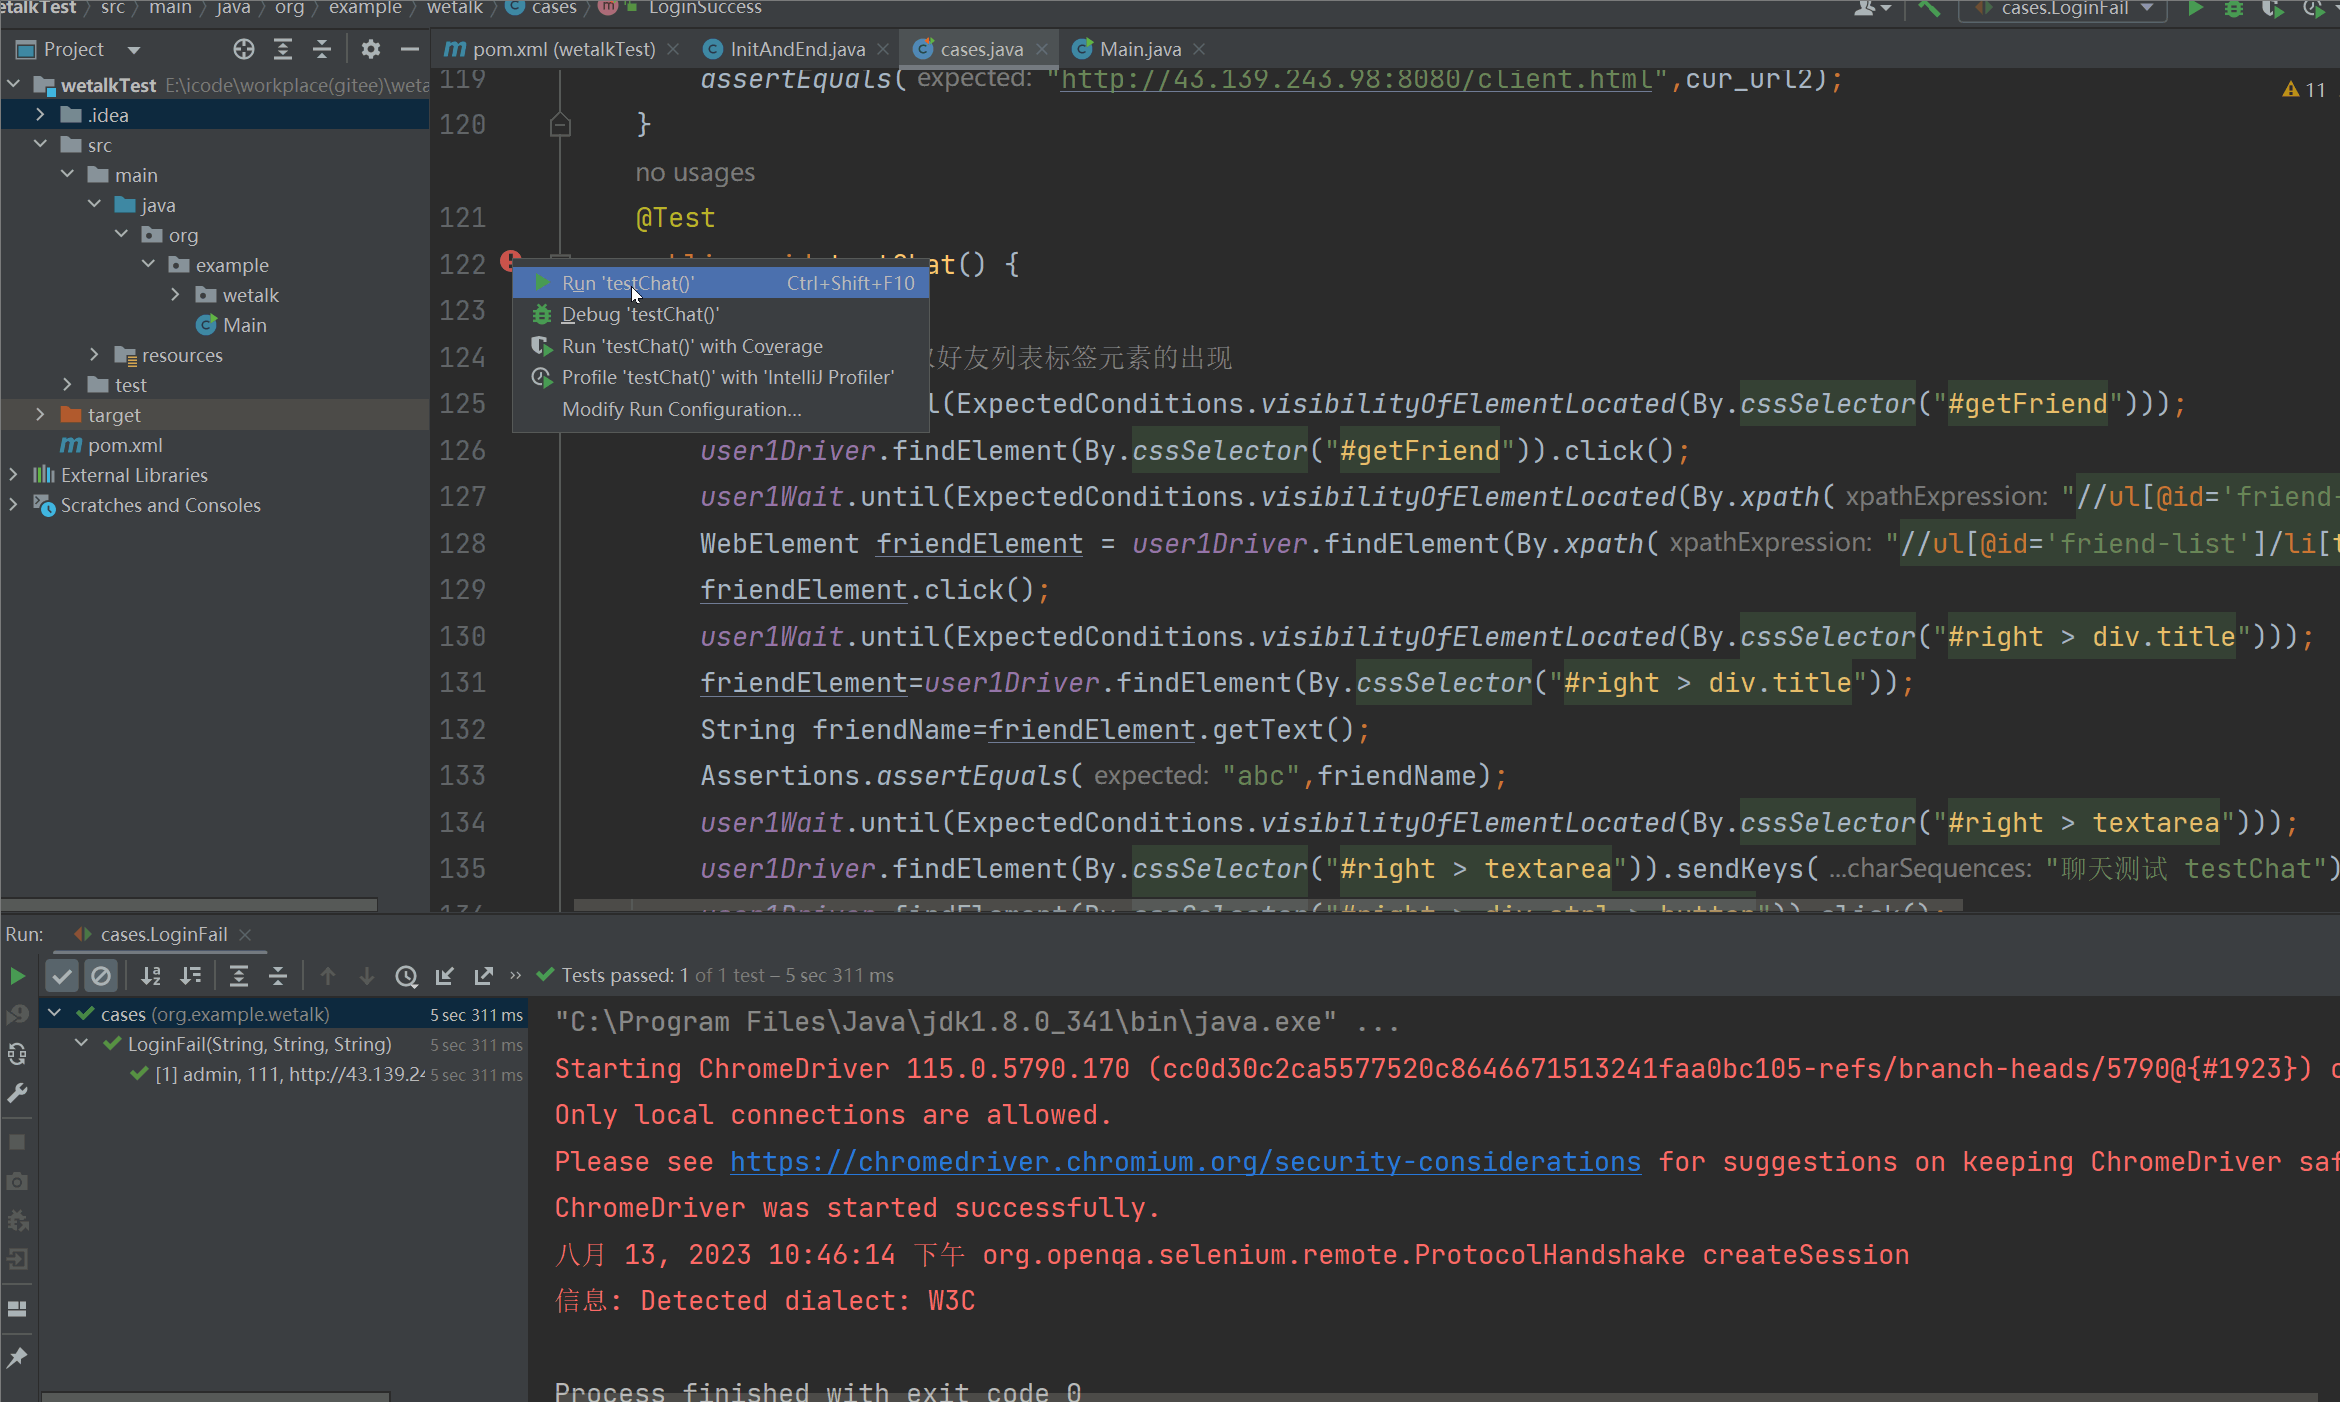Expand the target folder
Viewport: 2340px width, 1402px height.
point(40,414)
